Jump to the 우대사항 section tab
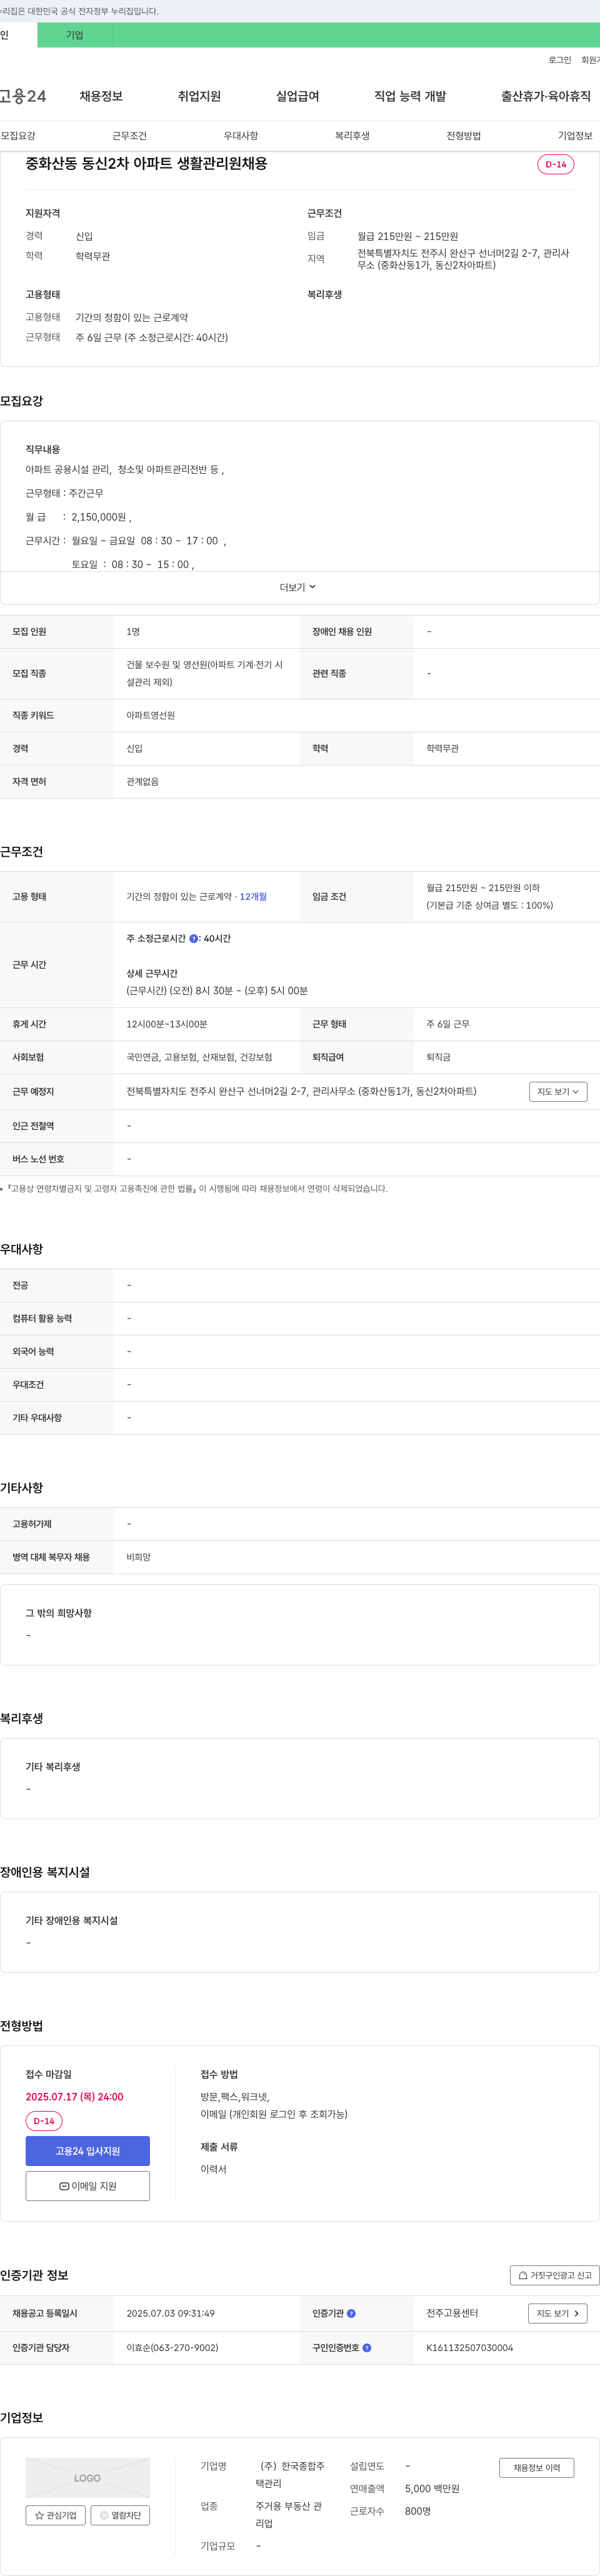600x2576 pixels. (x=240, y=136)
